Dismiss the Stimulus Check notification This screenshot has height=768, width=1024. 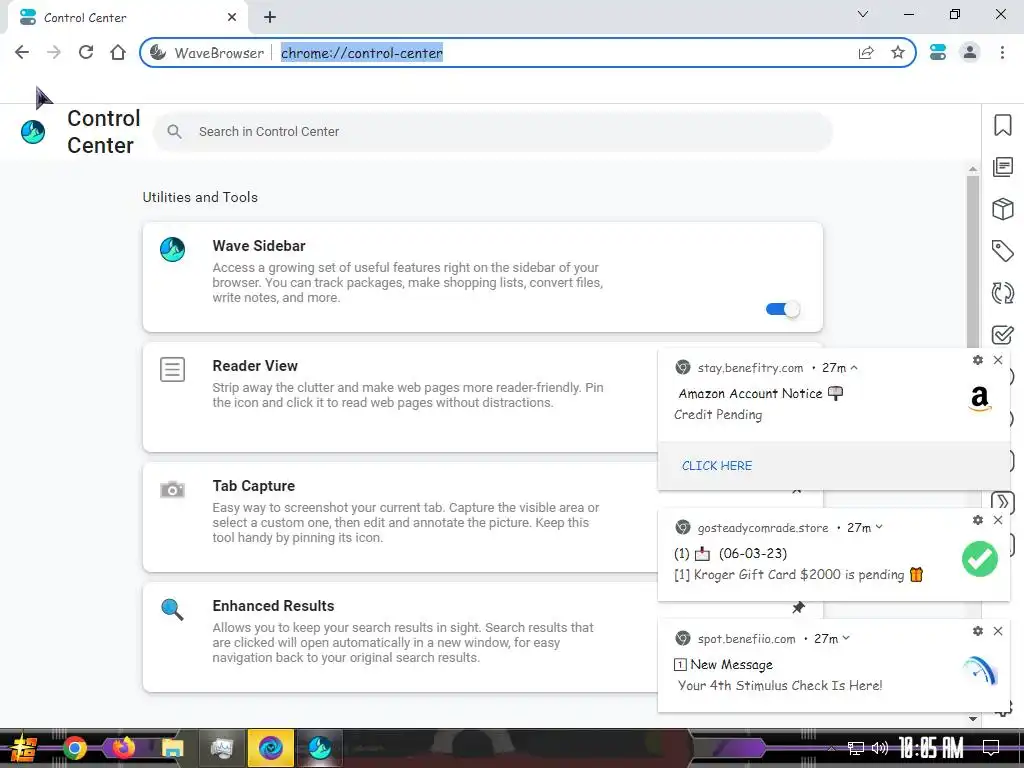coord(998,631)
